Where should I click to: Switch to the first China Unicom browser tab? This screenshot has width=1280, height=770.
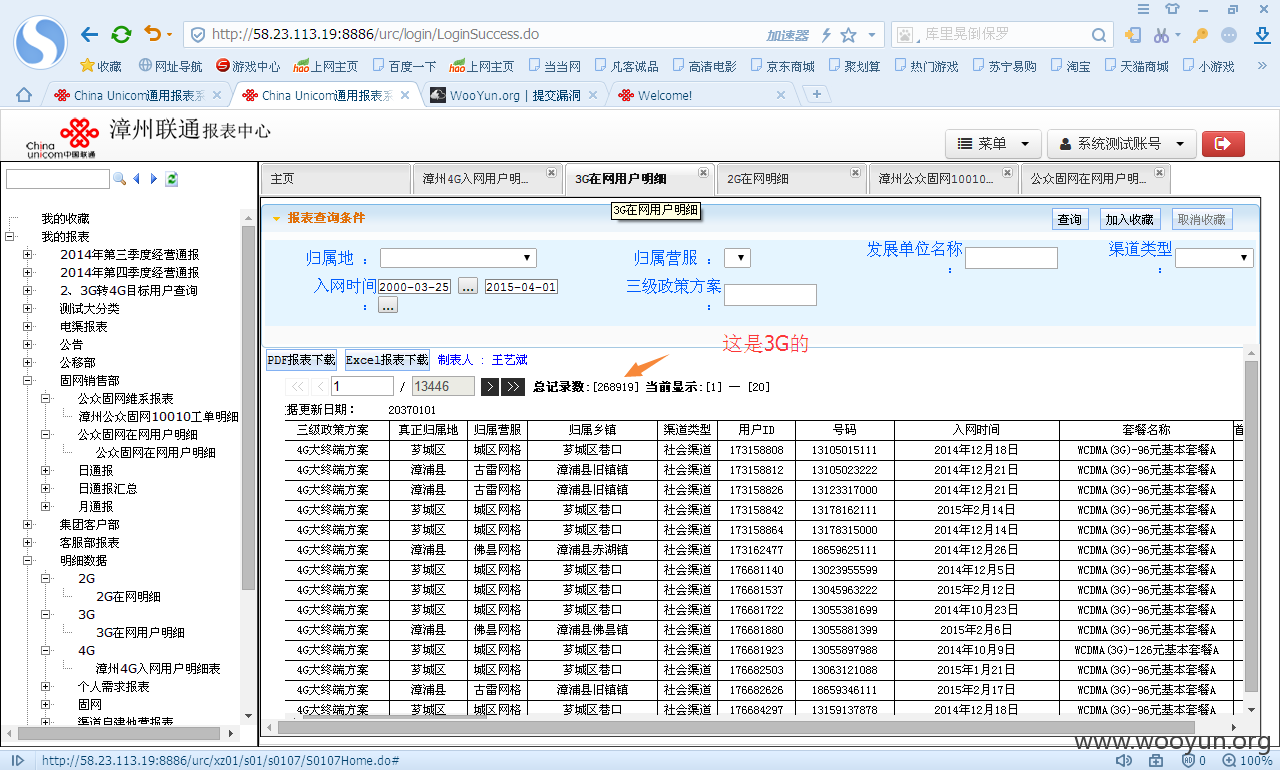click(136, 95)
